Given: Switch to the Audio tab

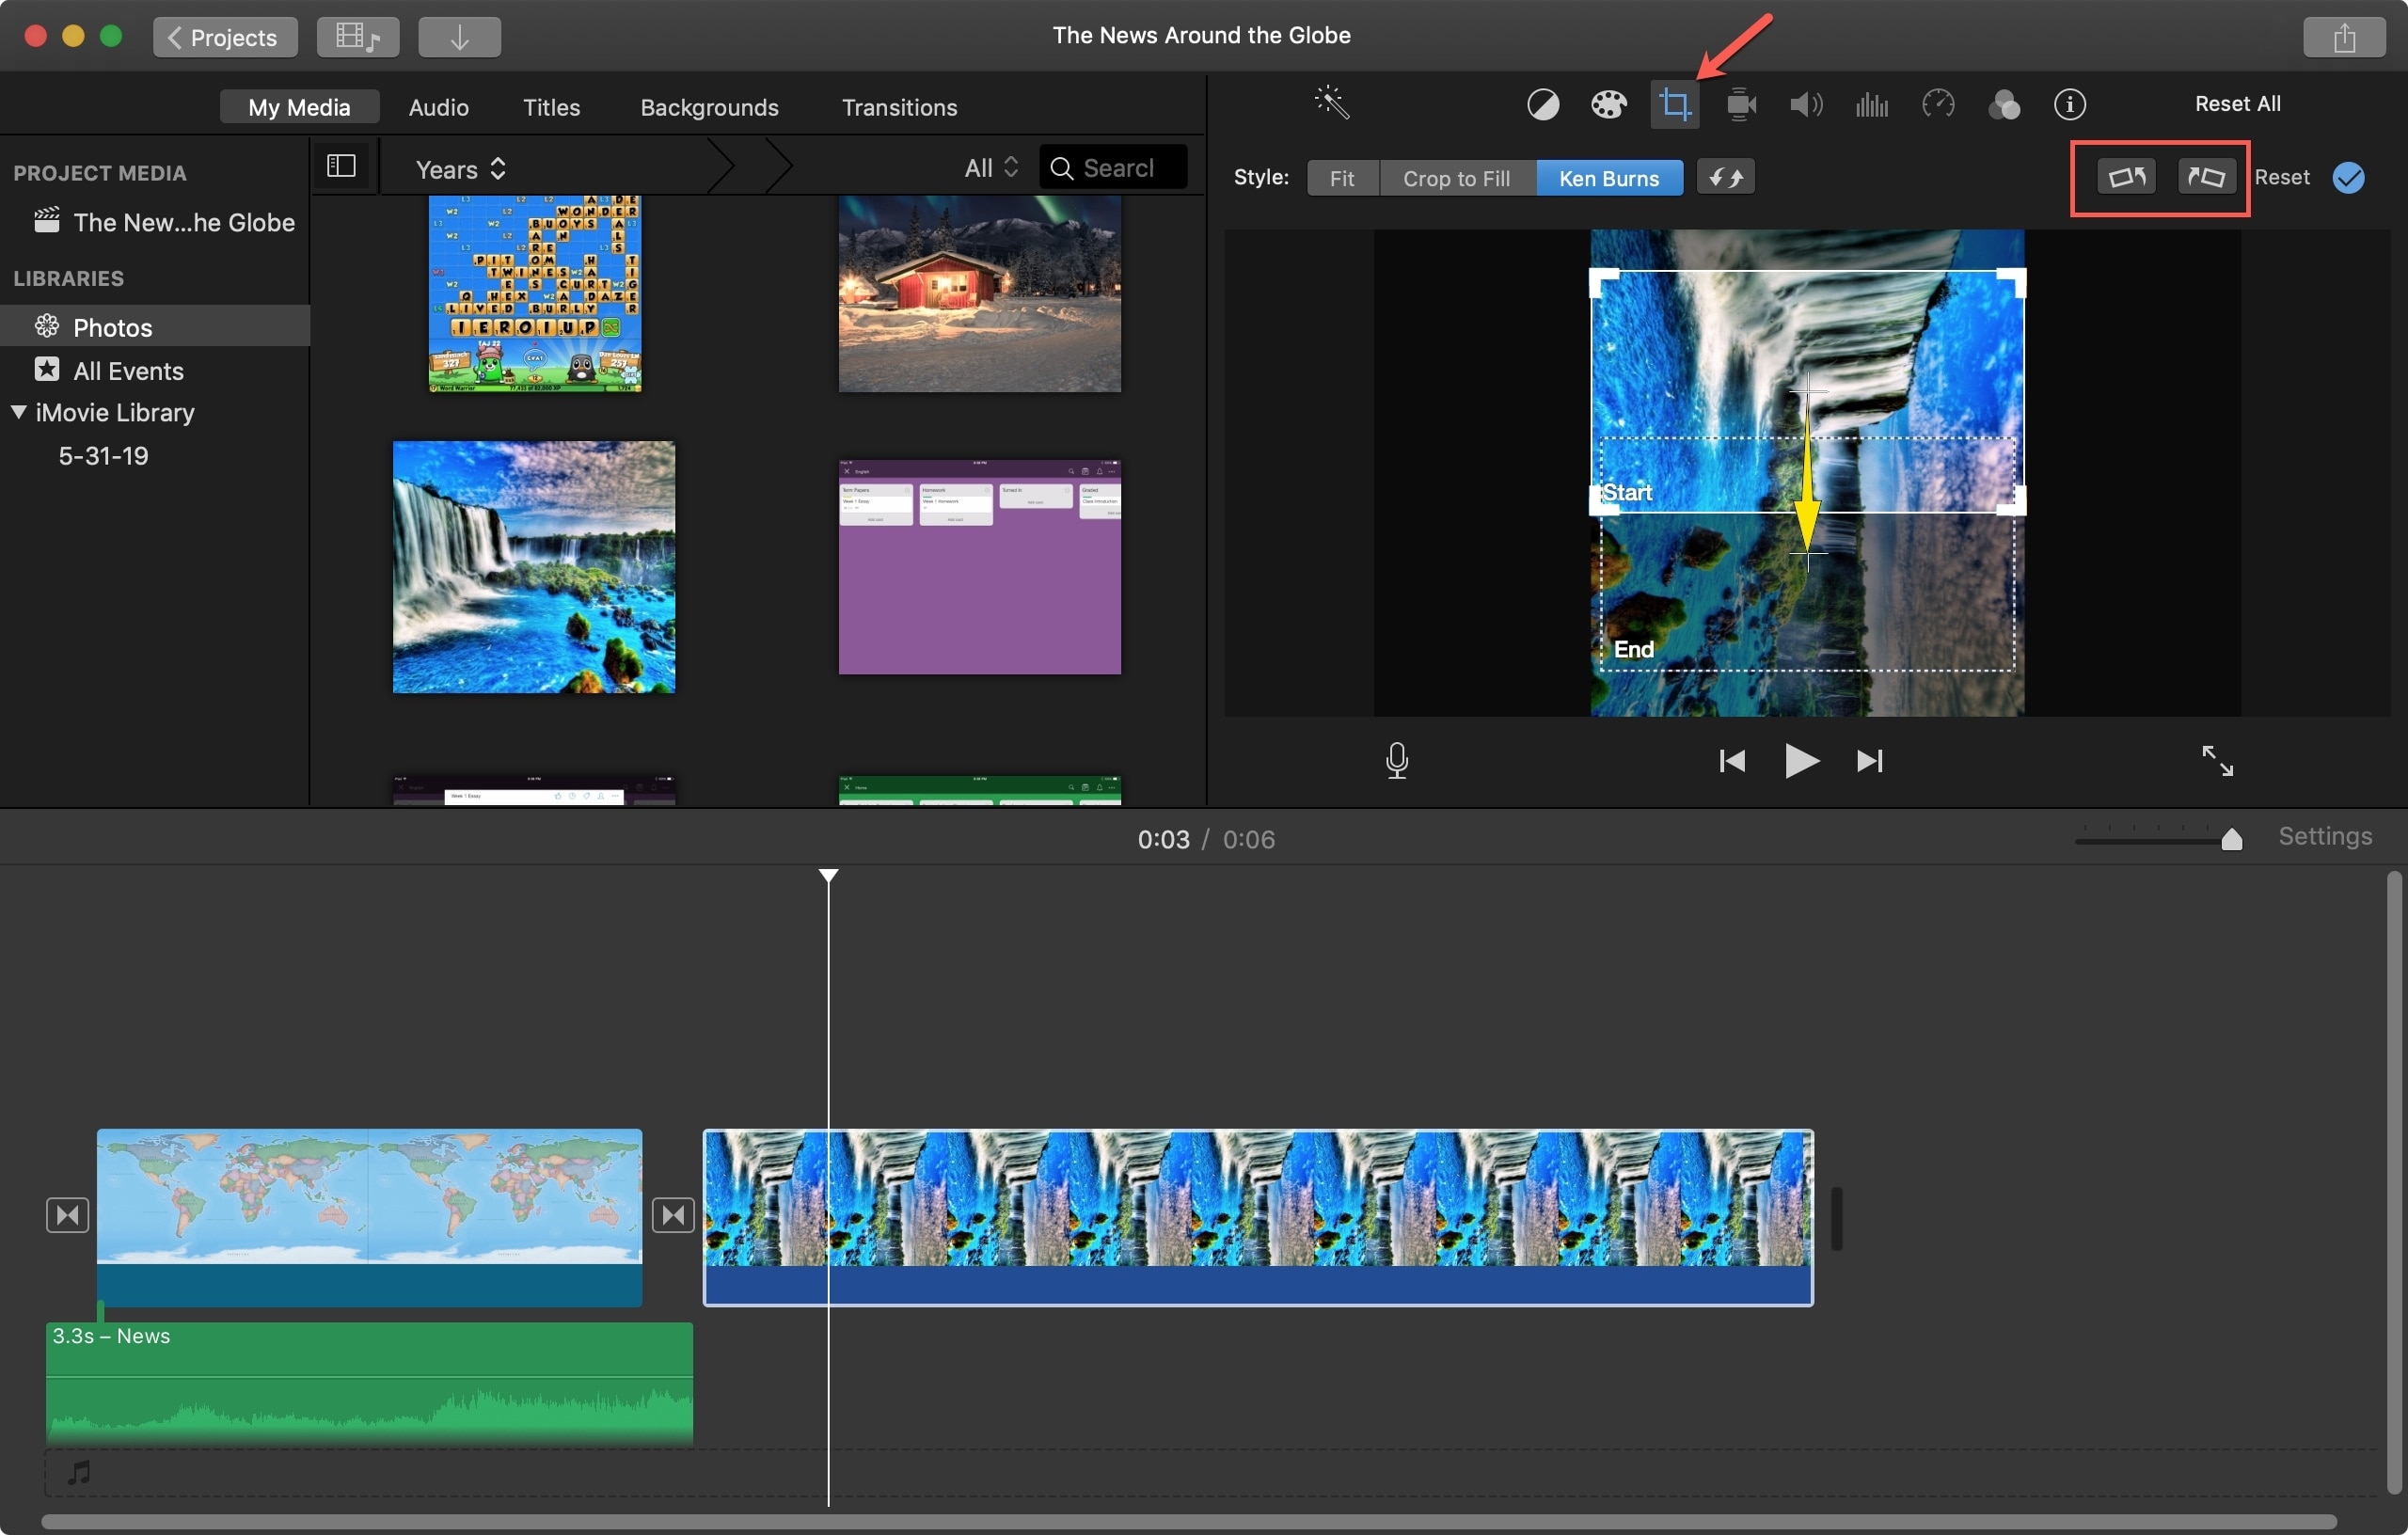Looking at the screenshot, I should pos(438,107).
